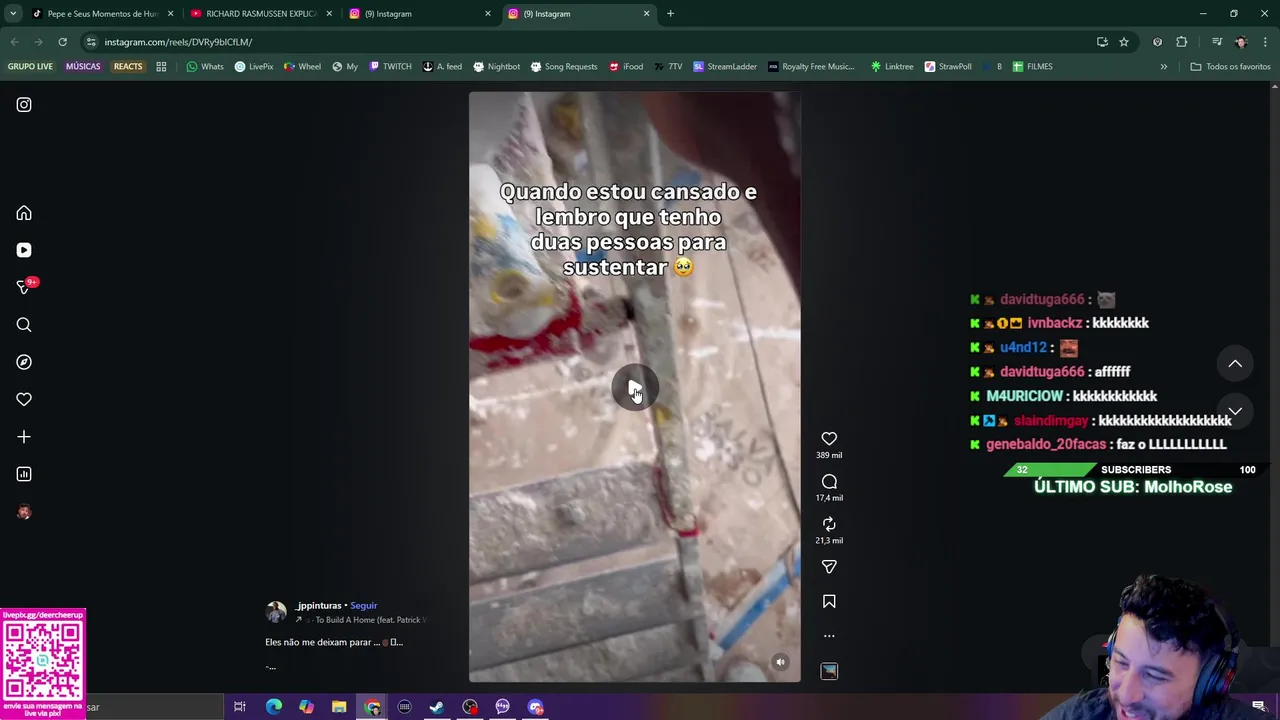The width and height of the screenshot is (1280, 720).
Task: Open the Wheel bookmark
Action: click(302, 67)
